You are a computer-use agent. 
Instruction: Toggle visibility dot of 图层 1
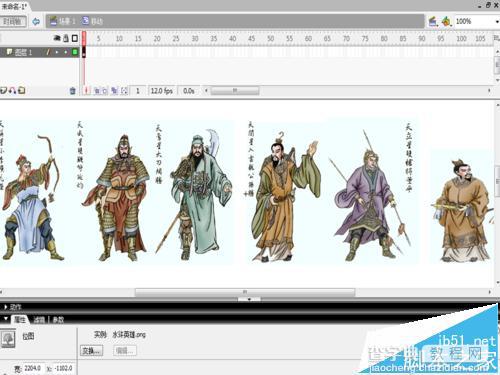point(57,52)
